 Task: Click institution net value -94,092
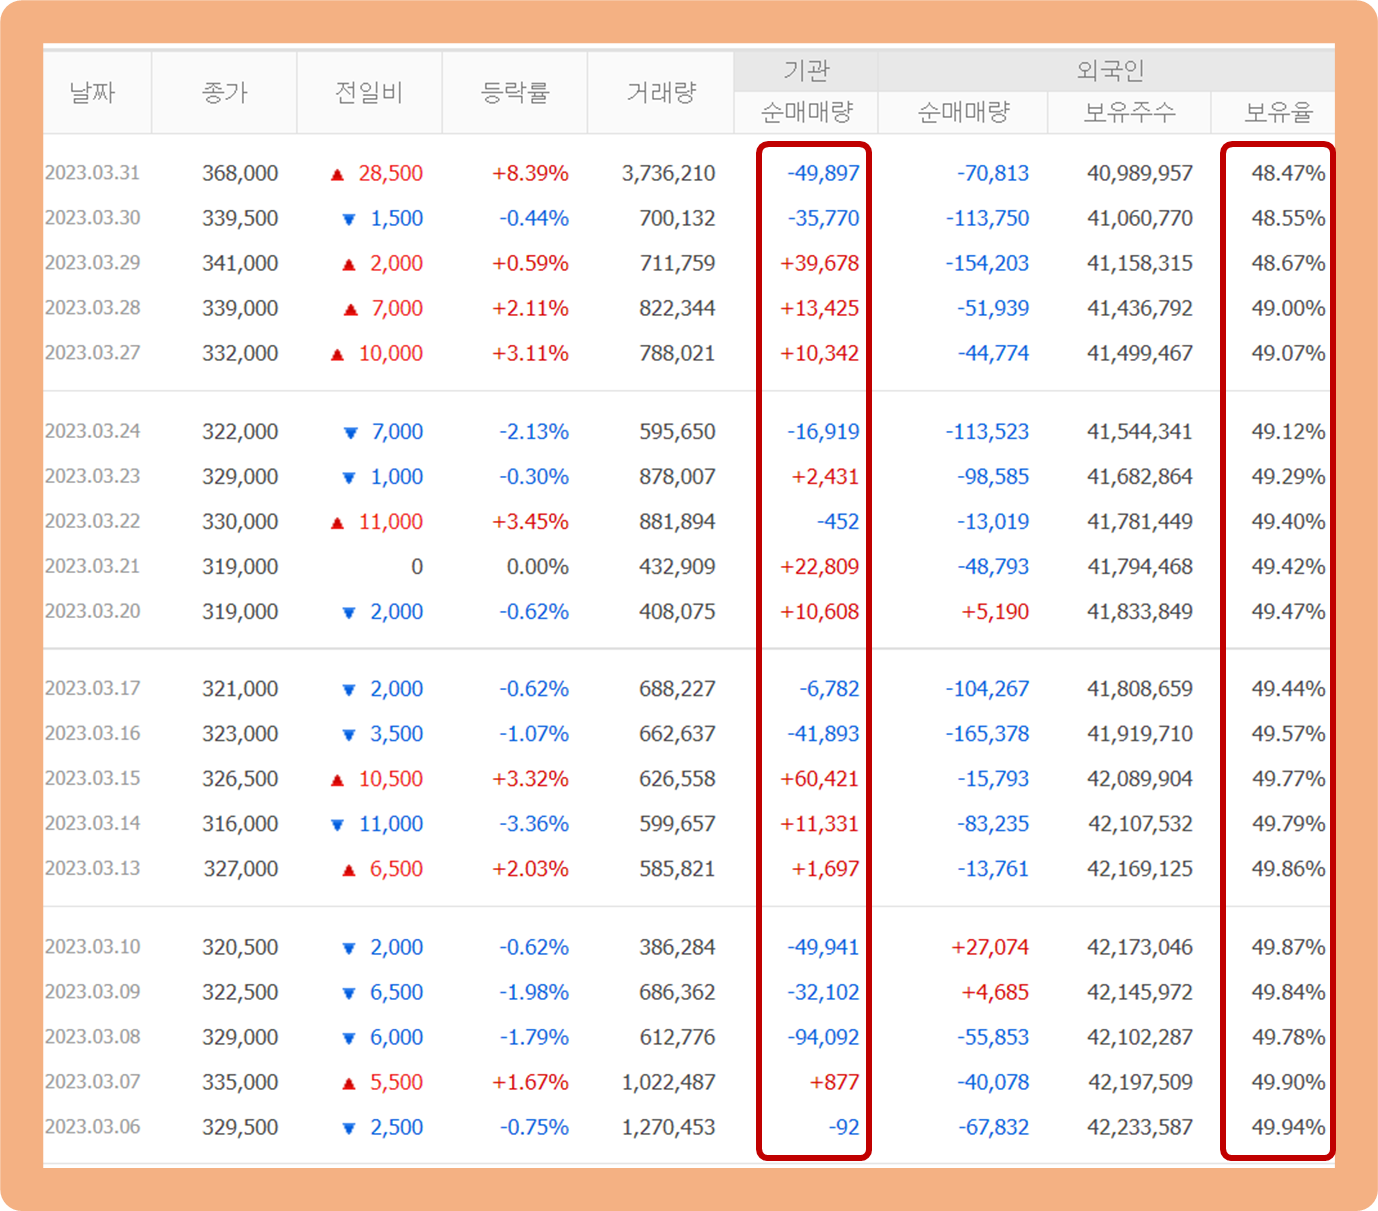tap(823, 1037)
